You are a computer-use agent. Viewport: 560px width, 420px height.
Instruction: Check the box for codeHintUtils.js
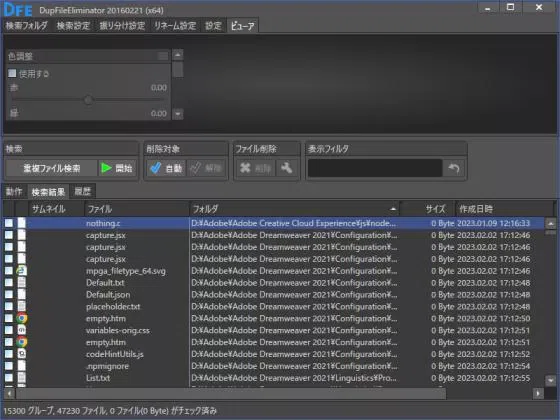[x=9, y=354]
